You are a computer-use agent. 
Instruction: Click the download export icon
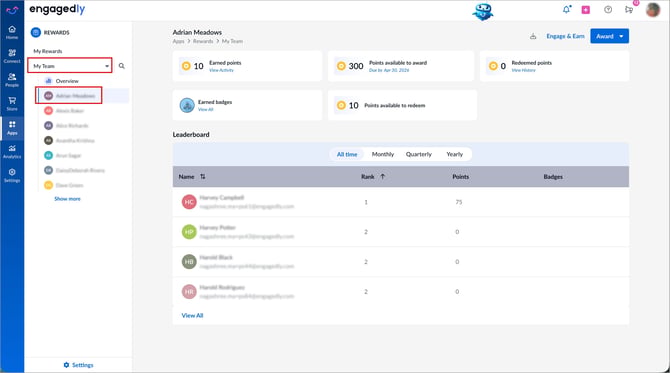pyautogui.click(x=533, y=36)
